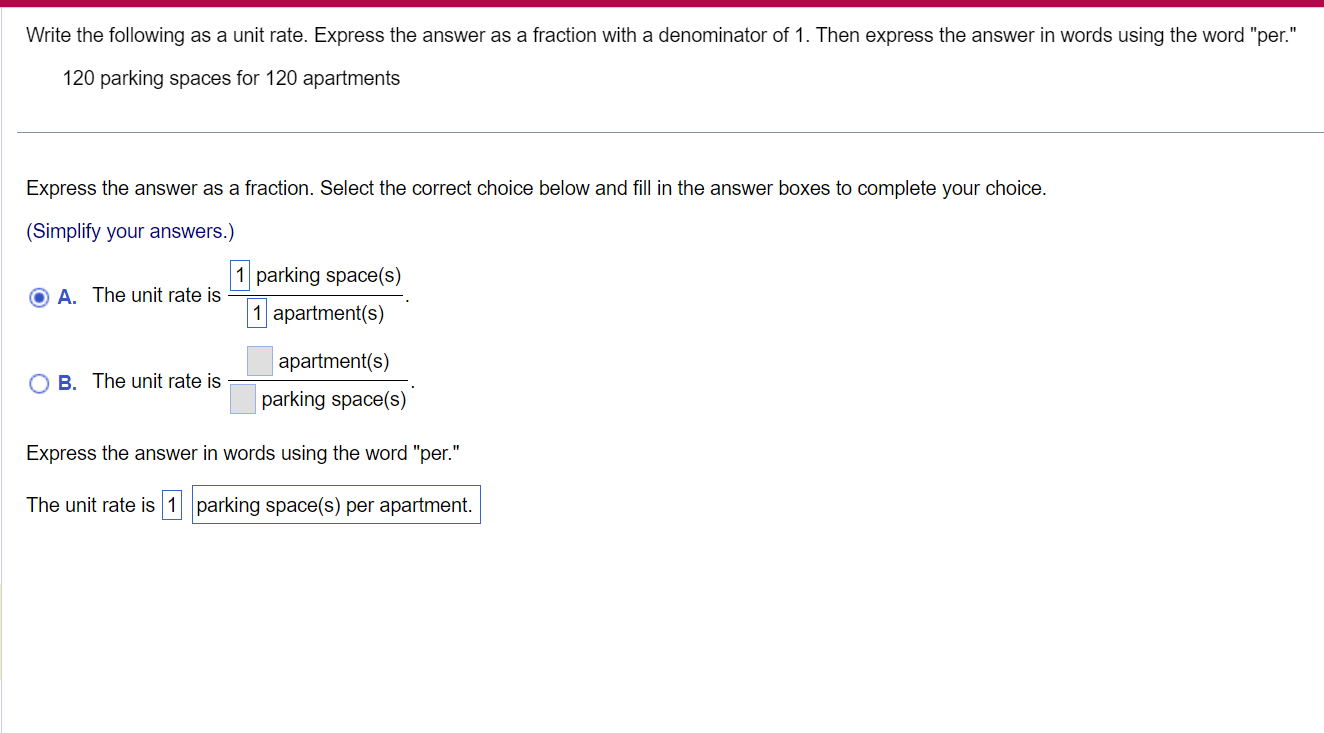Select the "1" box after "The unit rate is"
The height and width of the screenshot is (733, 1324).
pos(171,505)
